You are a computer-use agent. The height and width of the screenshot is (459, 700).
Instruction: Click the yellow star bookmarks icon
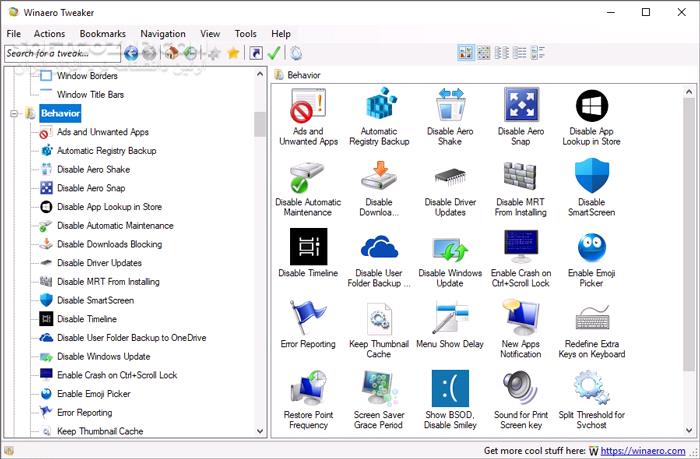click(233, 53)
